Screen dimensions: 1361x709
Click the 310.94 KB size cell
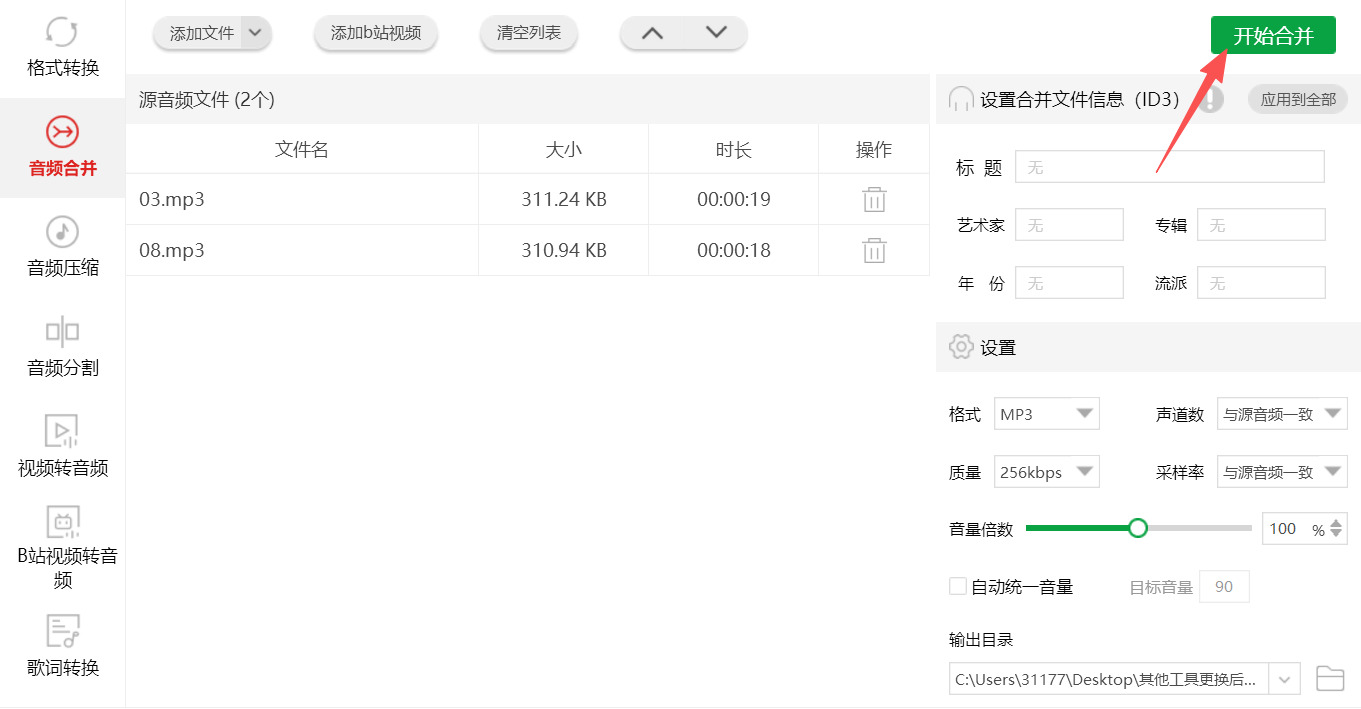pos(564,250)
